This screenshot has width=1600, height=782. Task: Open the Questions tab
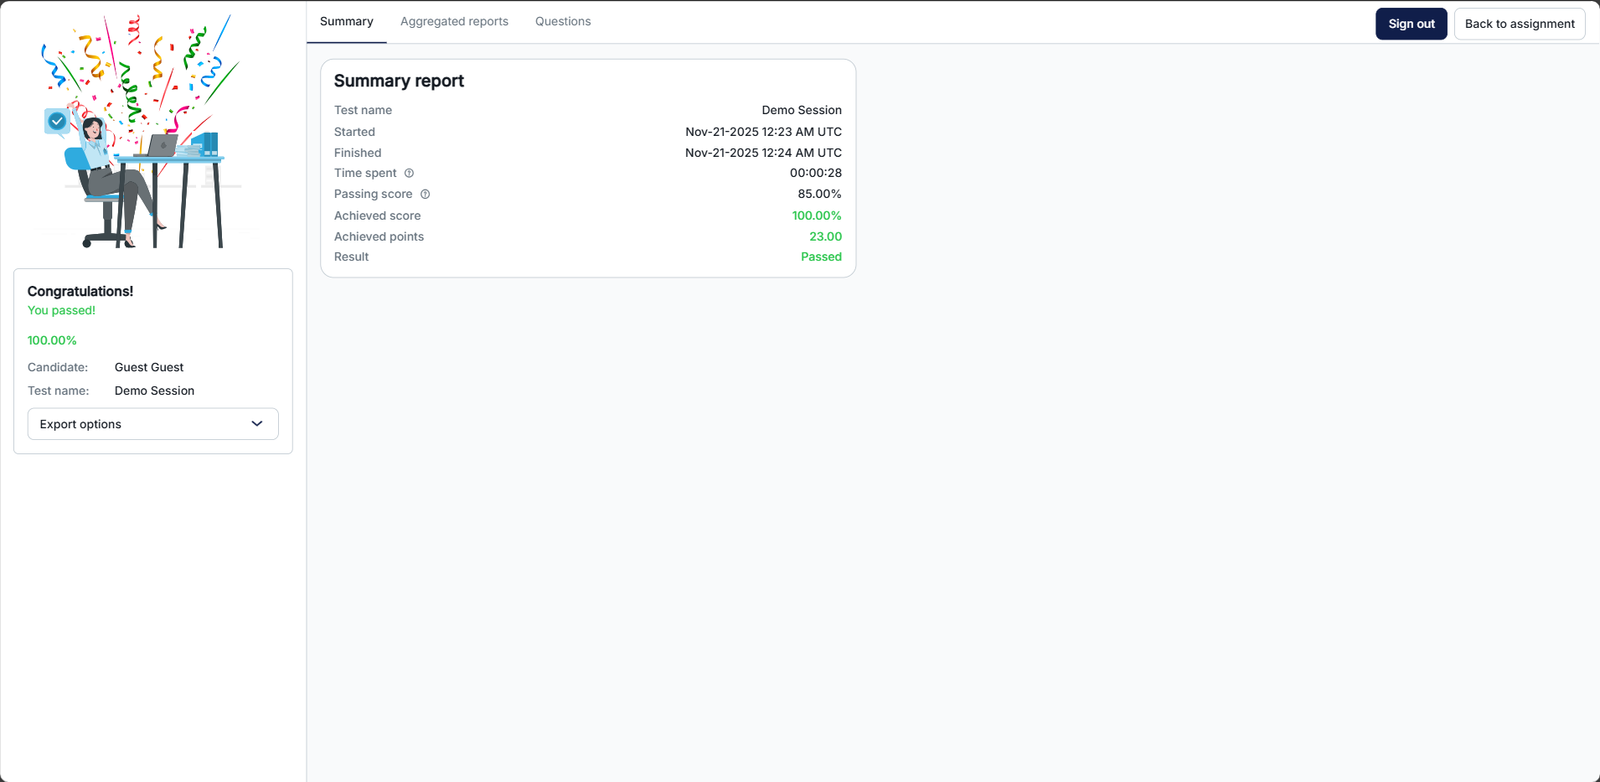(563, 21)
